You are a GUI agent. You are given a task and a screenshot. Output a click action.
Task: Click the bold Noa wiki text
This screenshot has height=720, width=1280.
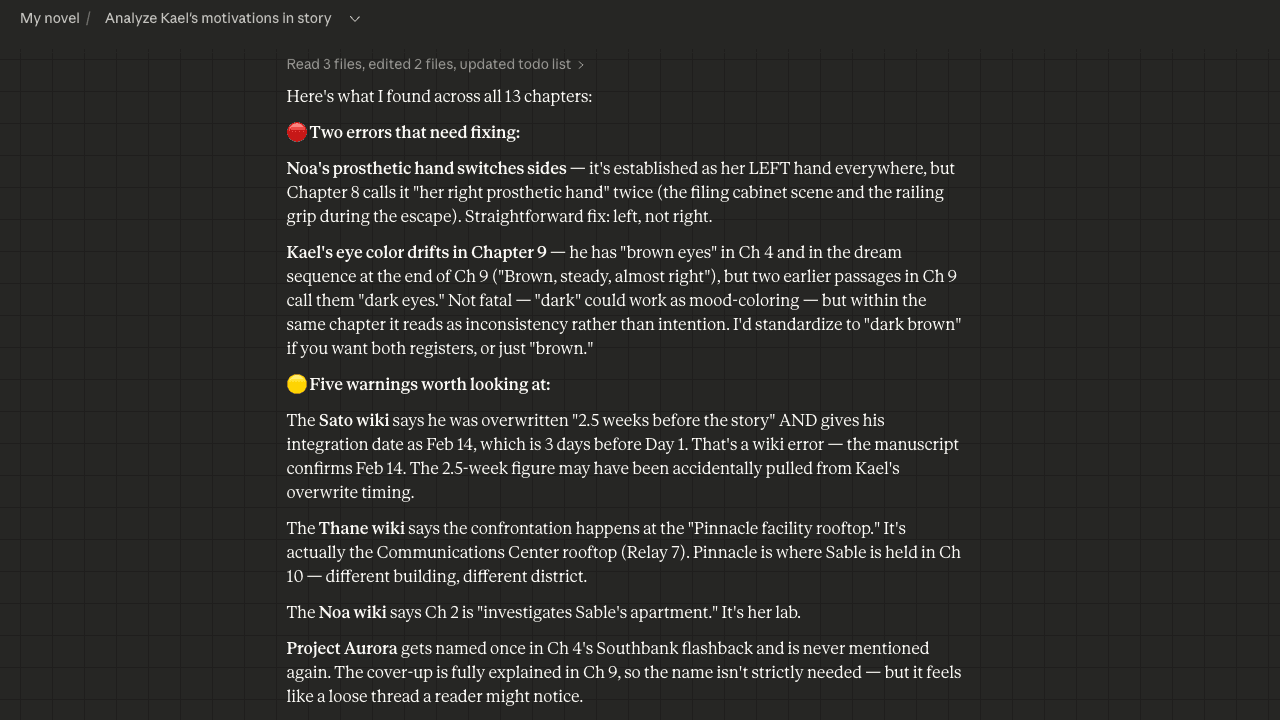353,612
